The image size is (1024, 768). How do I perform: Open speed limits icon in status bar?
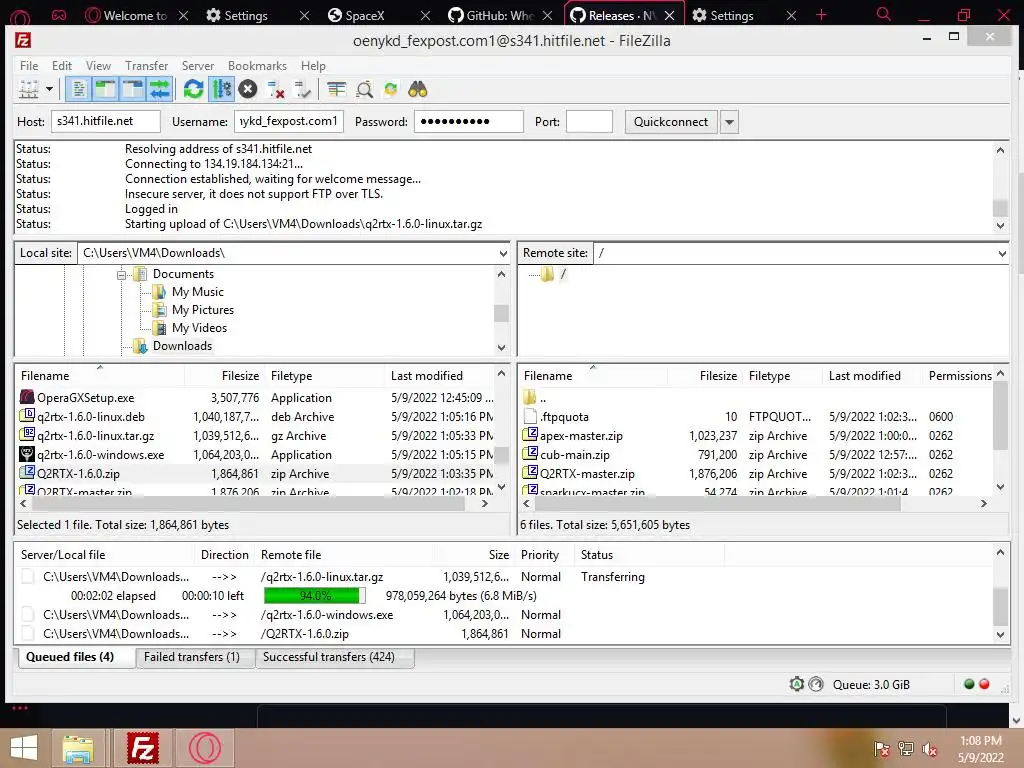coord(816,684)
